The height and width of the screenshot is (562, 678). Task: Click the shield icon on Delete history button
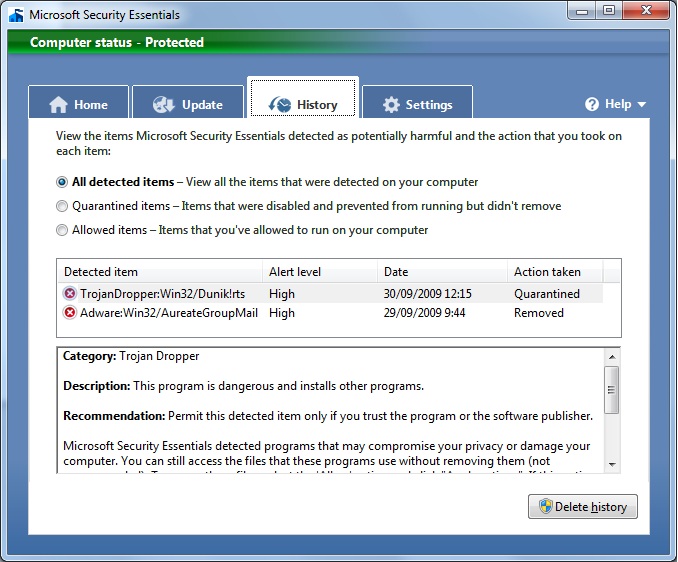546,506
